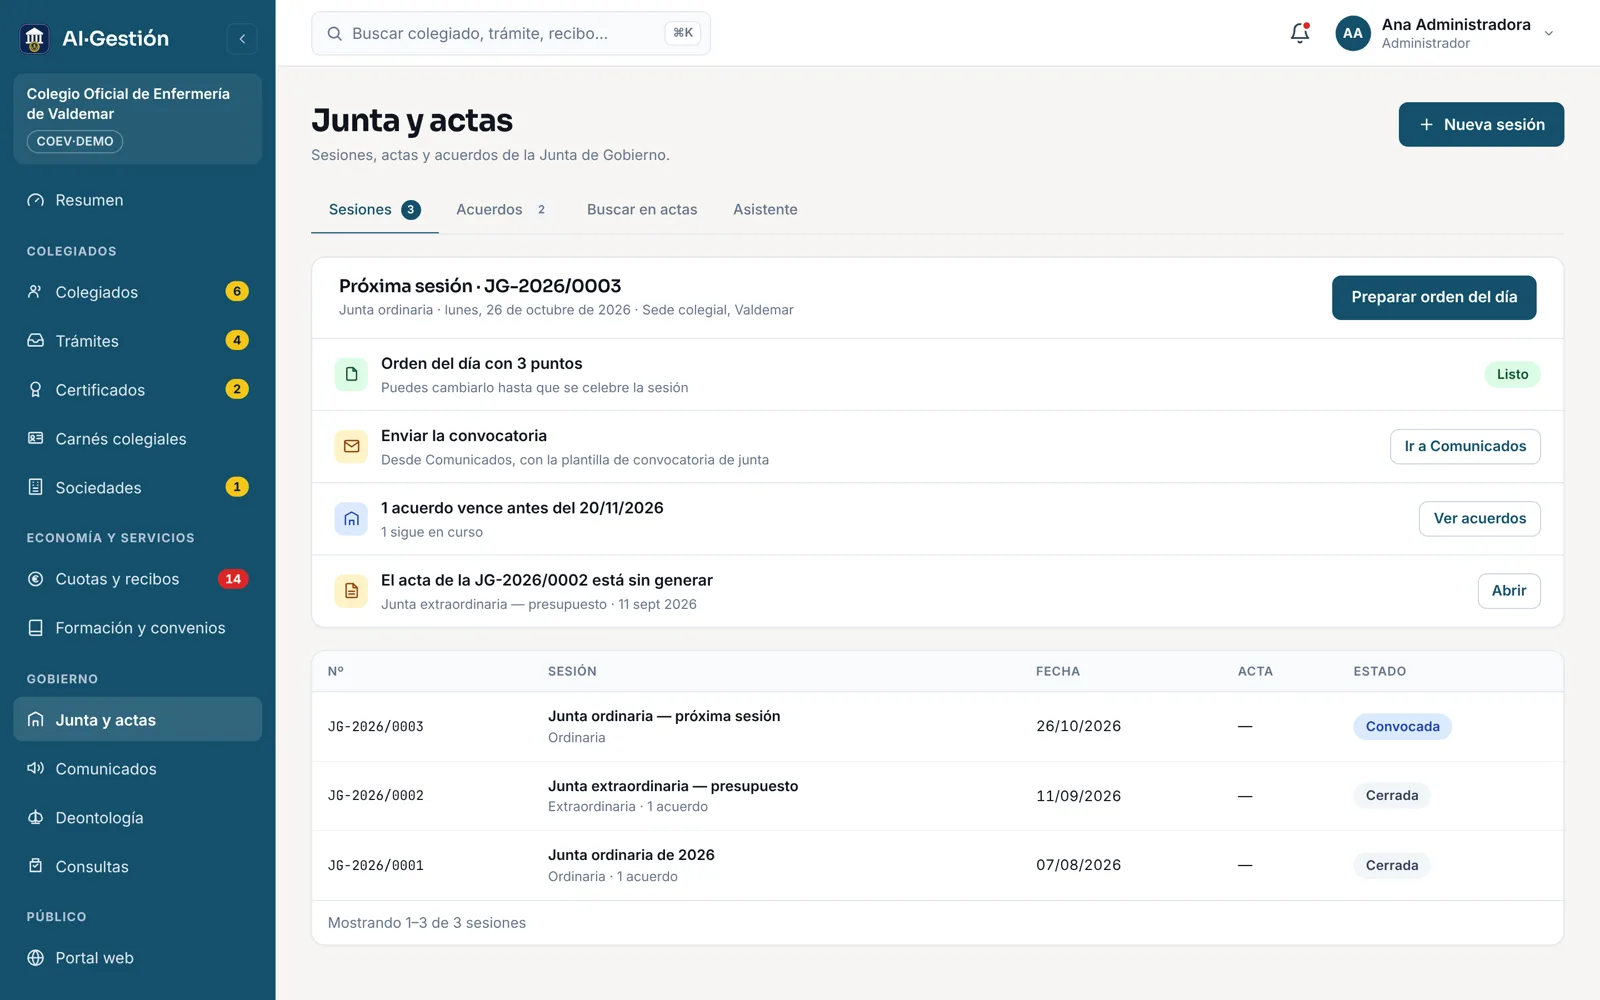Click the Consultas icon in sidebar
Viewport: 1600px width, 1000px height.
coord(36,867)
